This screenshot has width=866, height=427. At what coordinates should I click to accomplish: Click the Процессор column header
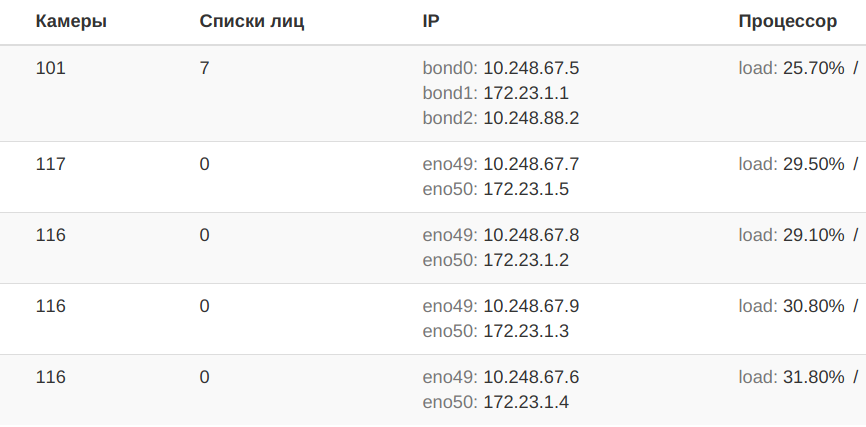[x=788, y=22]
